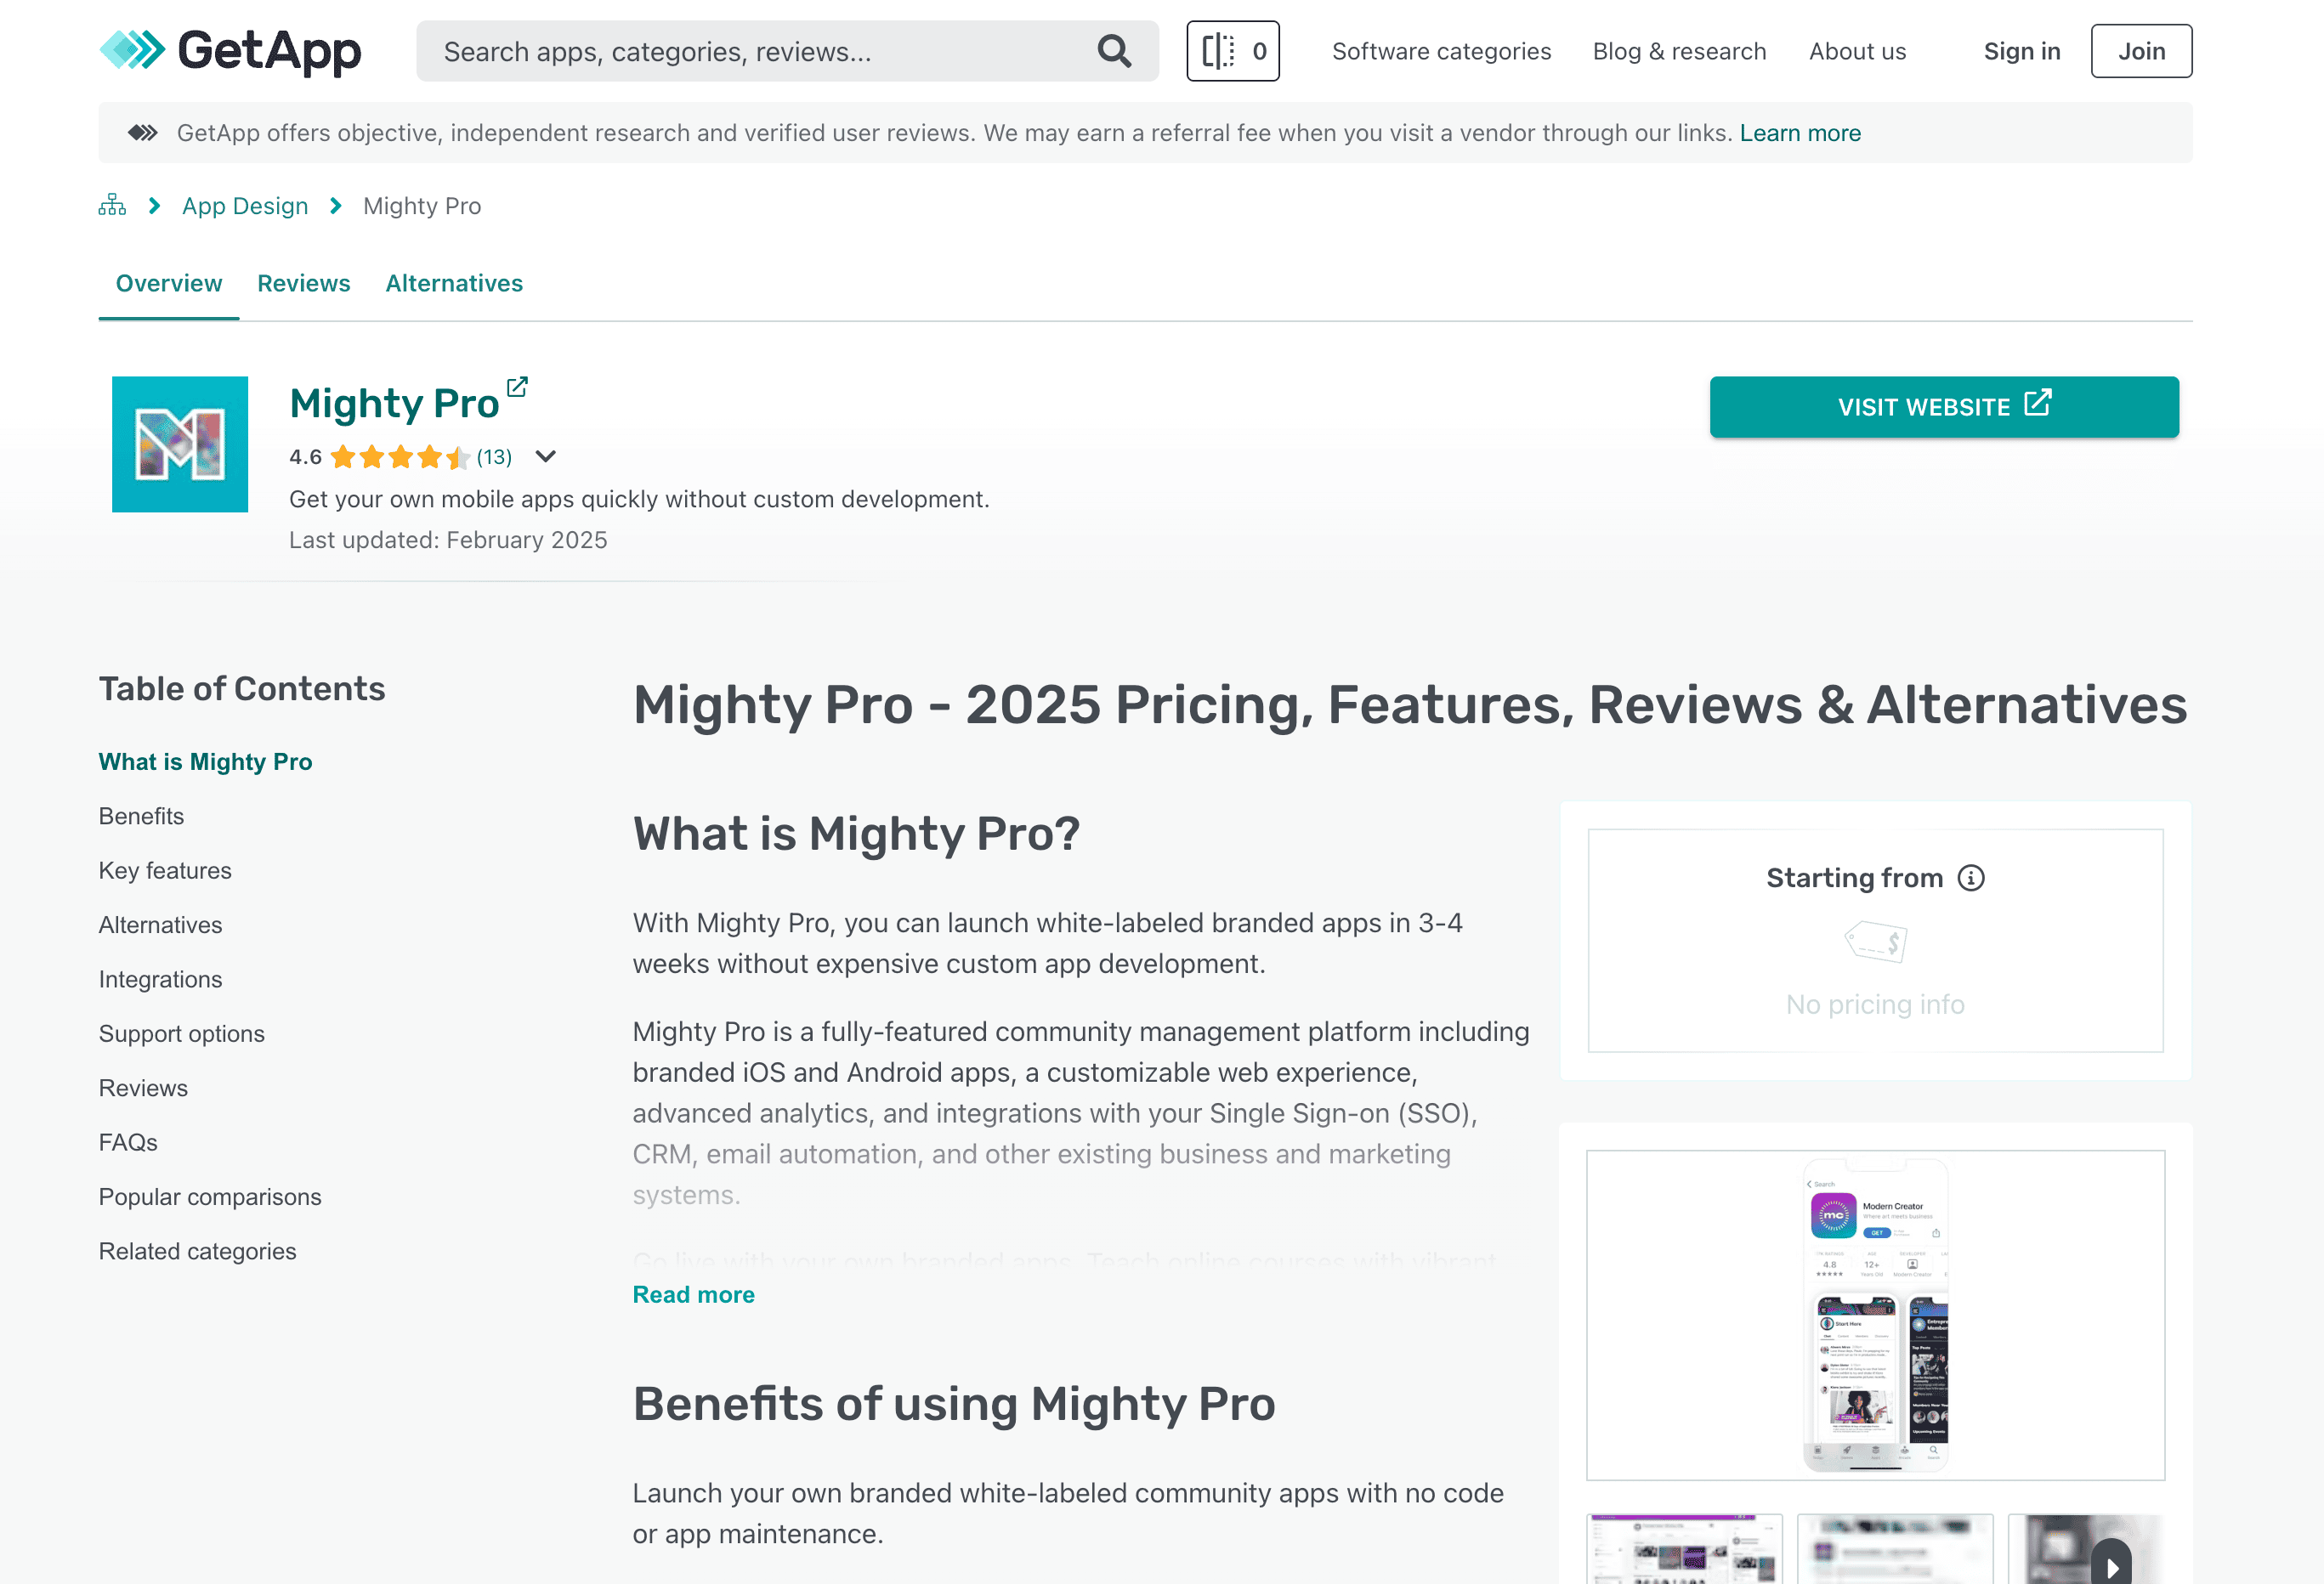Click the search magnifier icon
2324x1584 pixels.
click(x=1114, y=51)
